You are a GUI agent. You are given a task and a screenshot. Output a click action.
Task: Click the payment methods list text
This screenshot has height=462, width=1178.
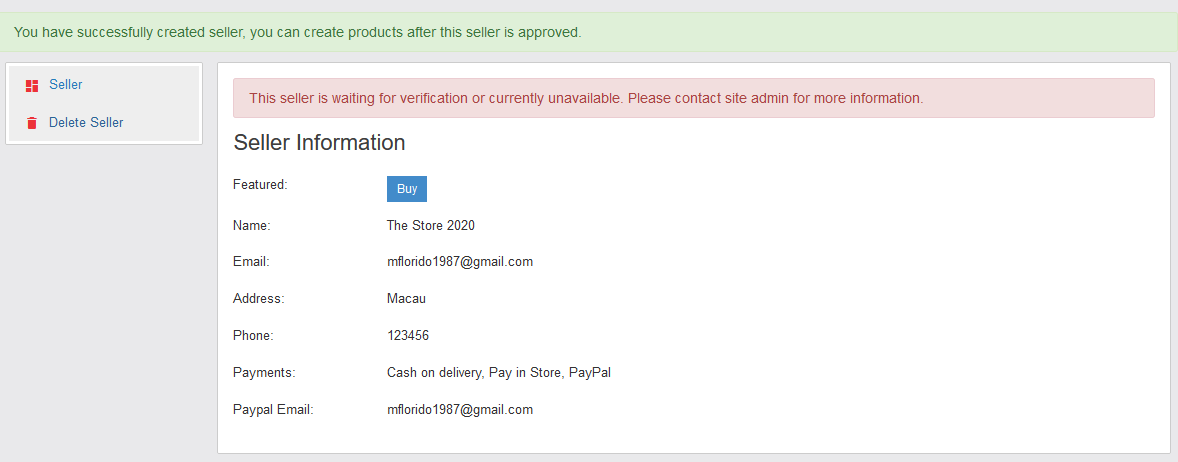coord(499,373)
